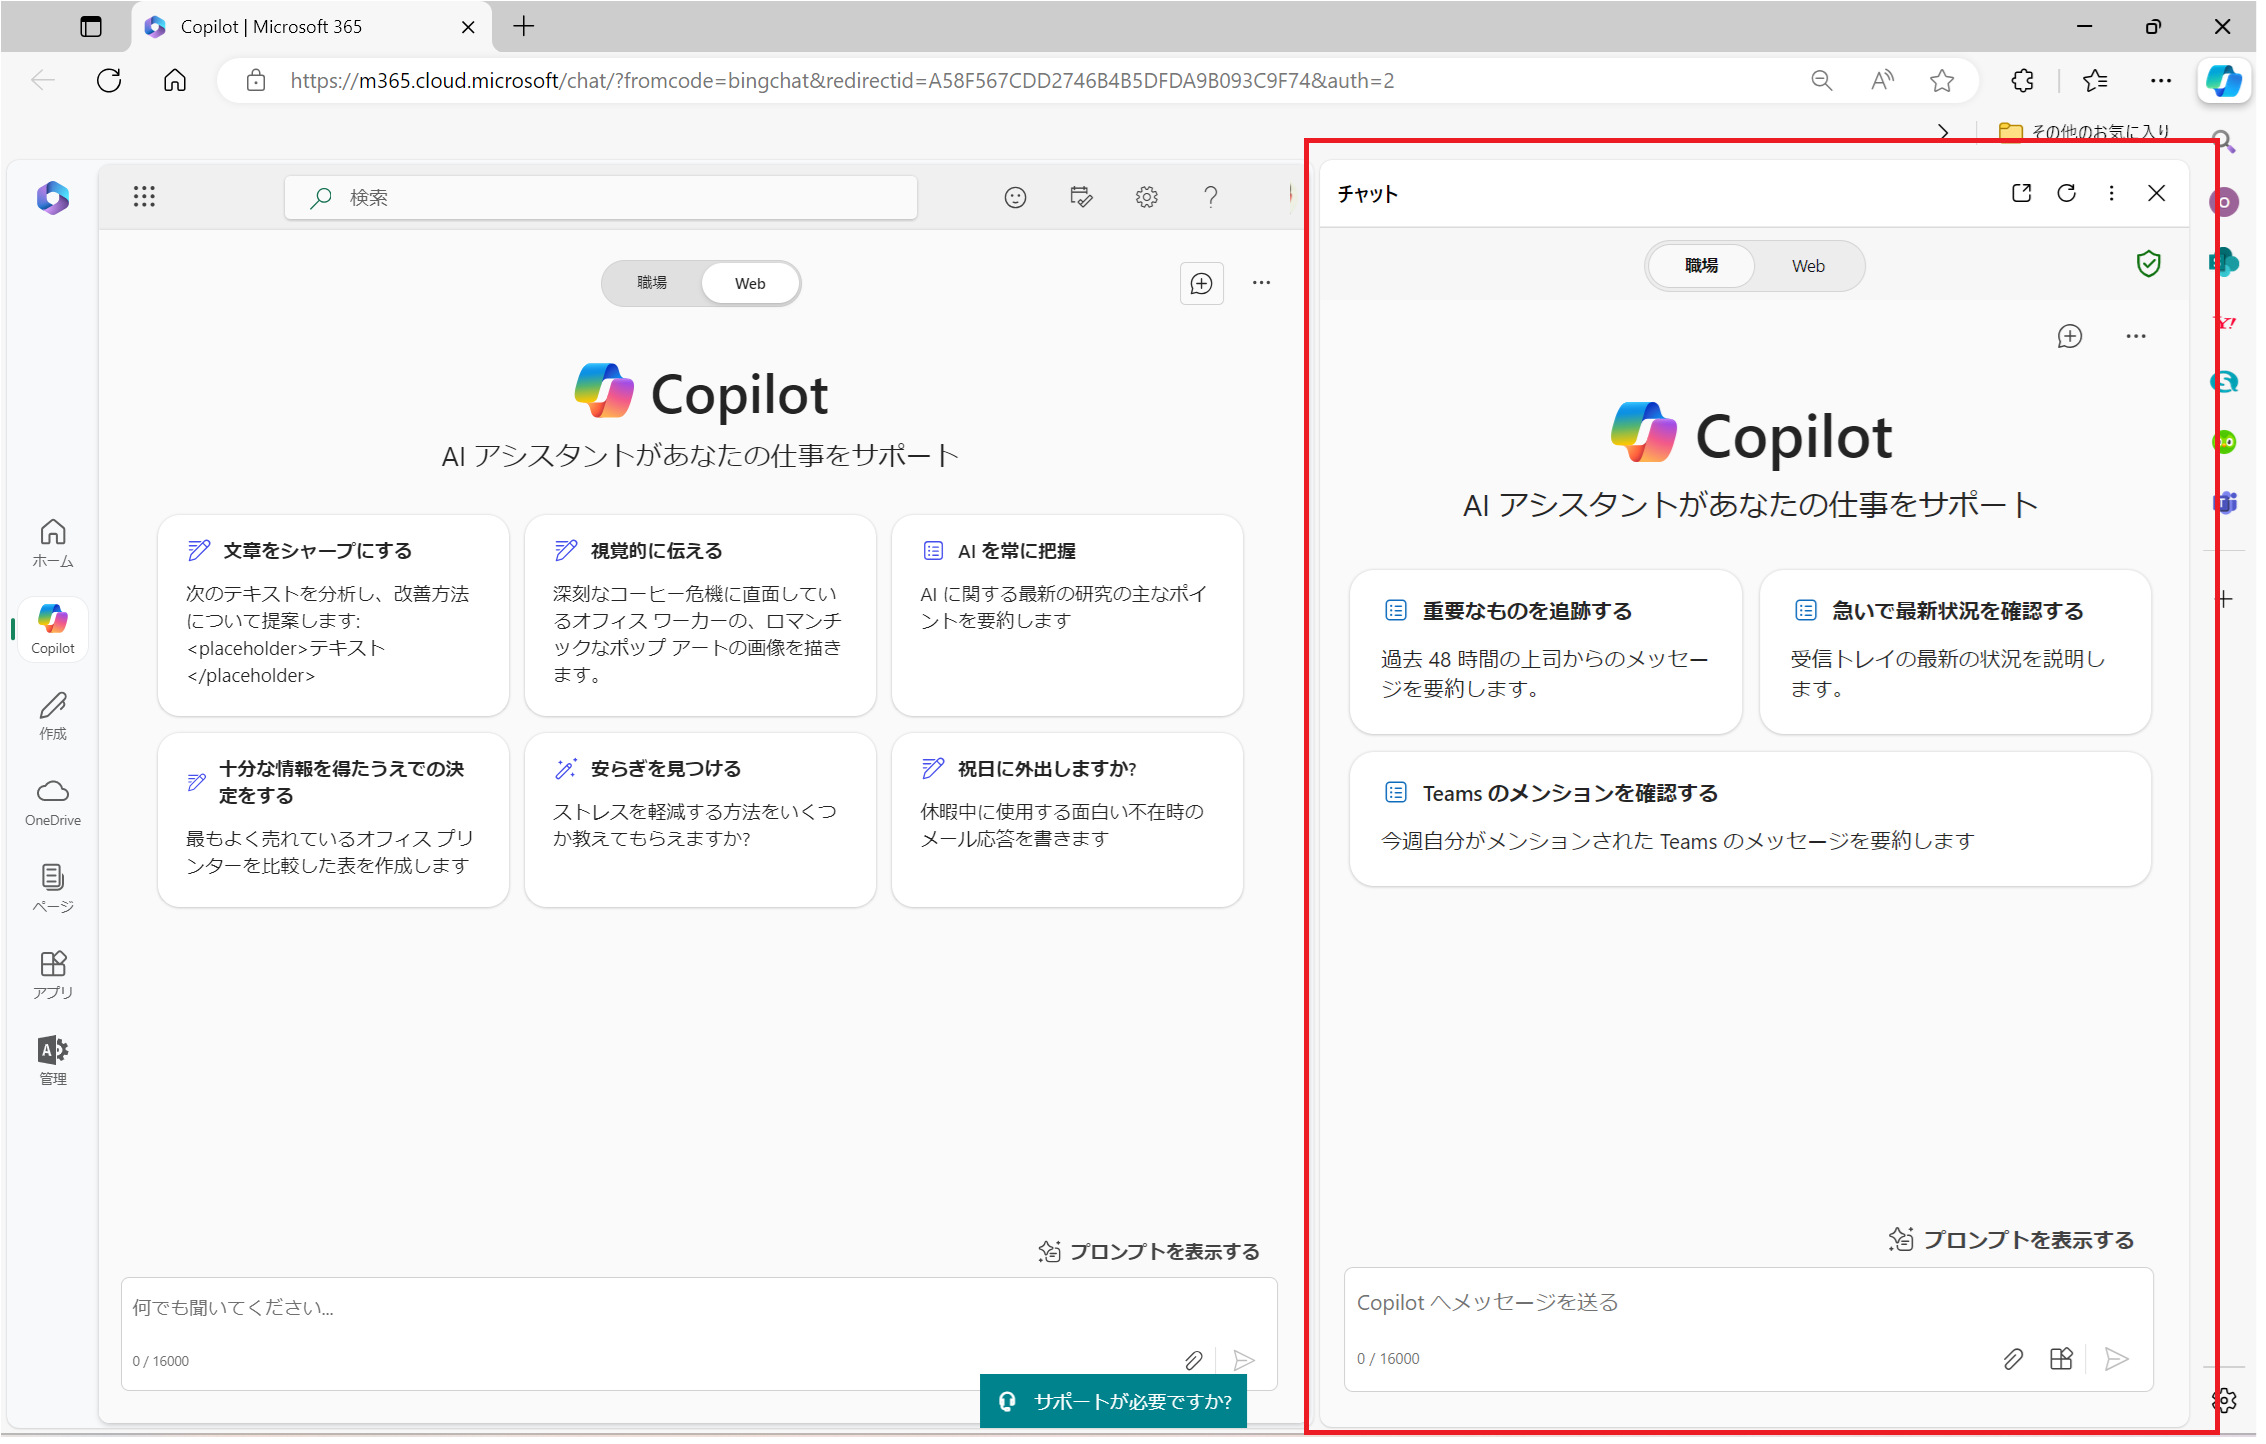2266x1444 pixels.
Task: Open the tab actions menu icon
Action: point(91,27)
